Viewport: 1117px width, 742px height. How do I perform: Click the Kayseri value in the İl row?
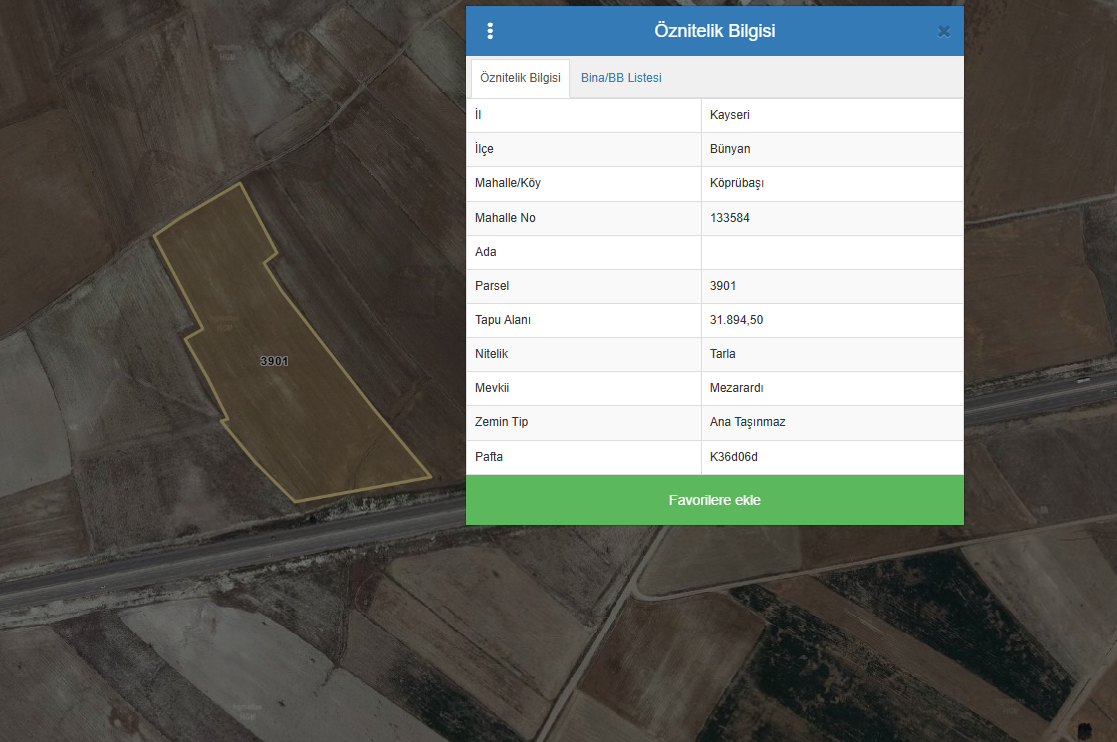[x=730, y=115]
